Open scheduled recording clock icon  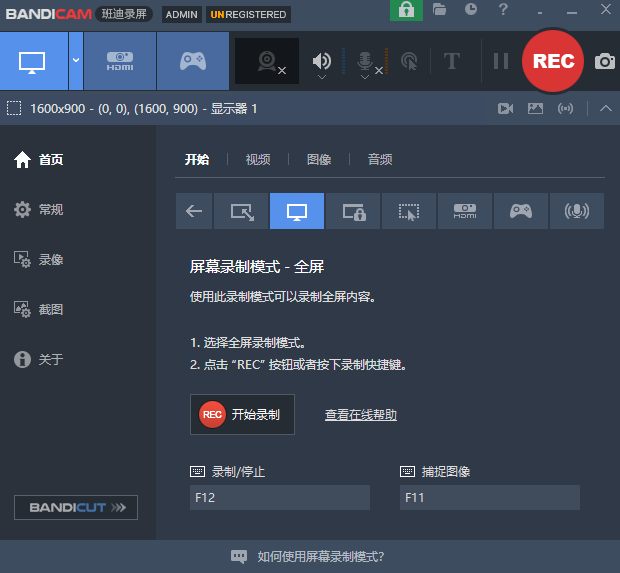[x=471, y=9]
